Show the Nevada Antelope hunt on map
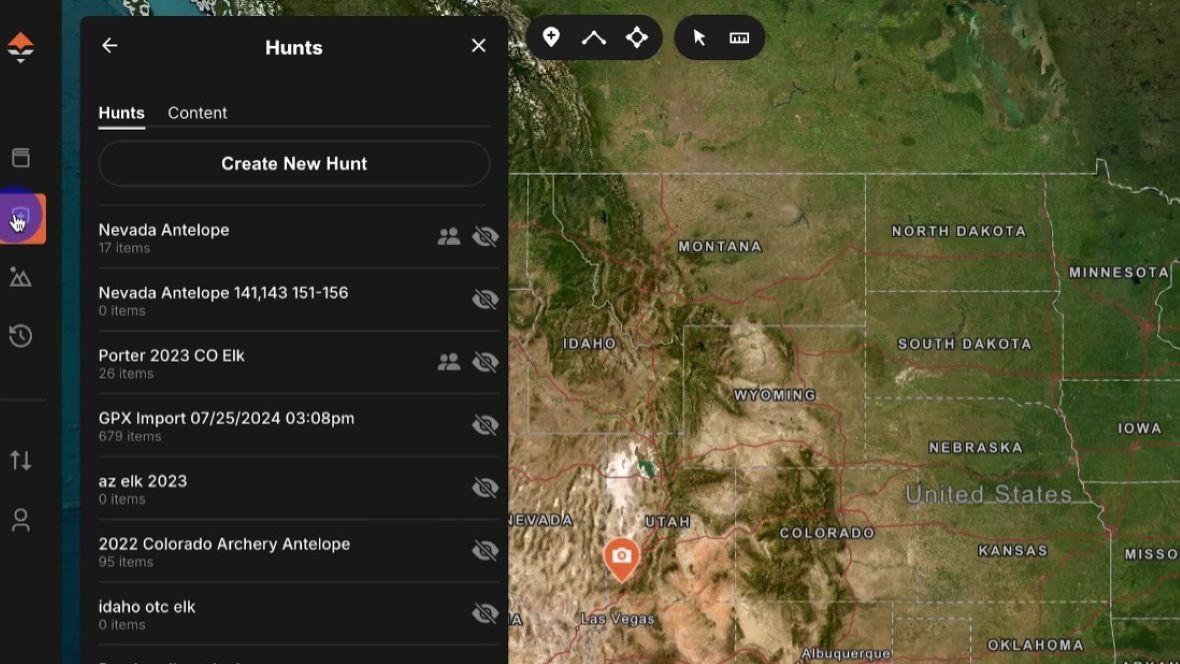Viewport: 1180px width, 664px height. click(x=485, y=237)
